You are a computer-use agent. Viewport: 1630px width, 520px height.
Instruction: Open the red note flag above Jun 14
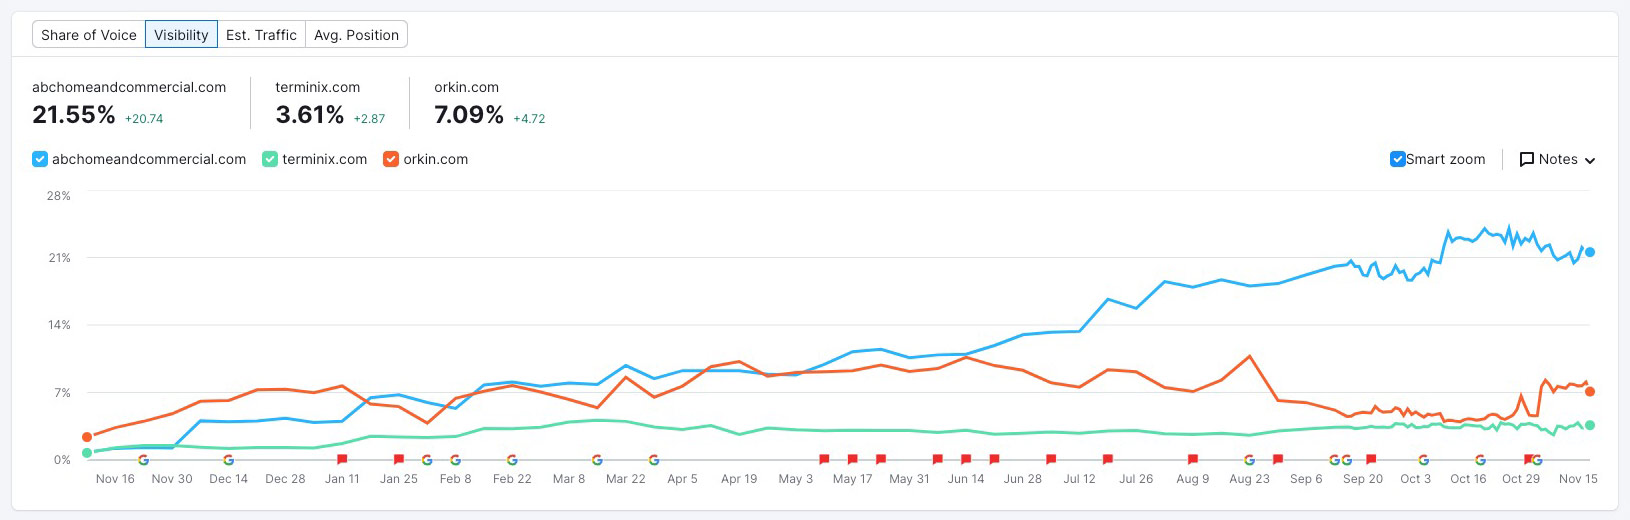coord(966,459)
